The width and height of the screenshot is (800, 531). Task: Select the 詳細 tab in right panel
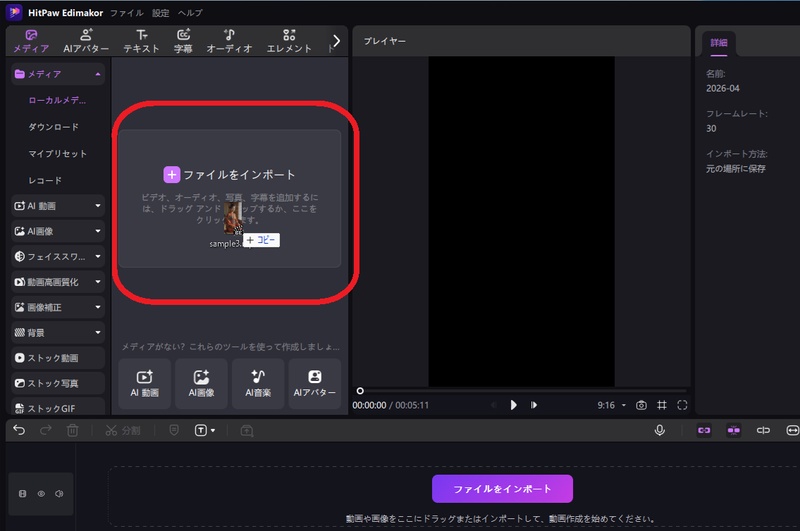coord(719,43)
